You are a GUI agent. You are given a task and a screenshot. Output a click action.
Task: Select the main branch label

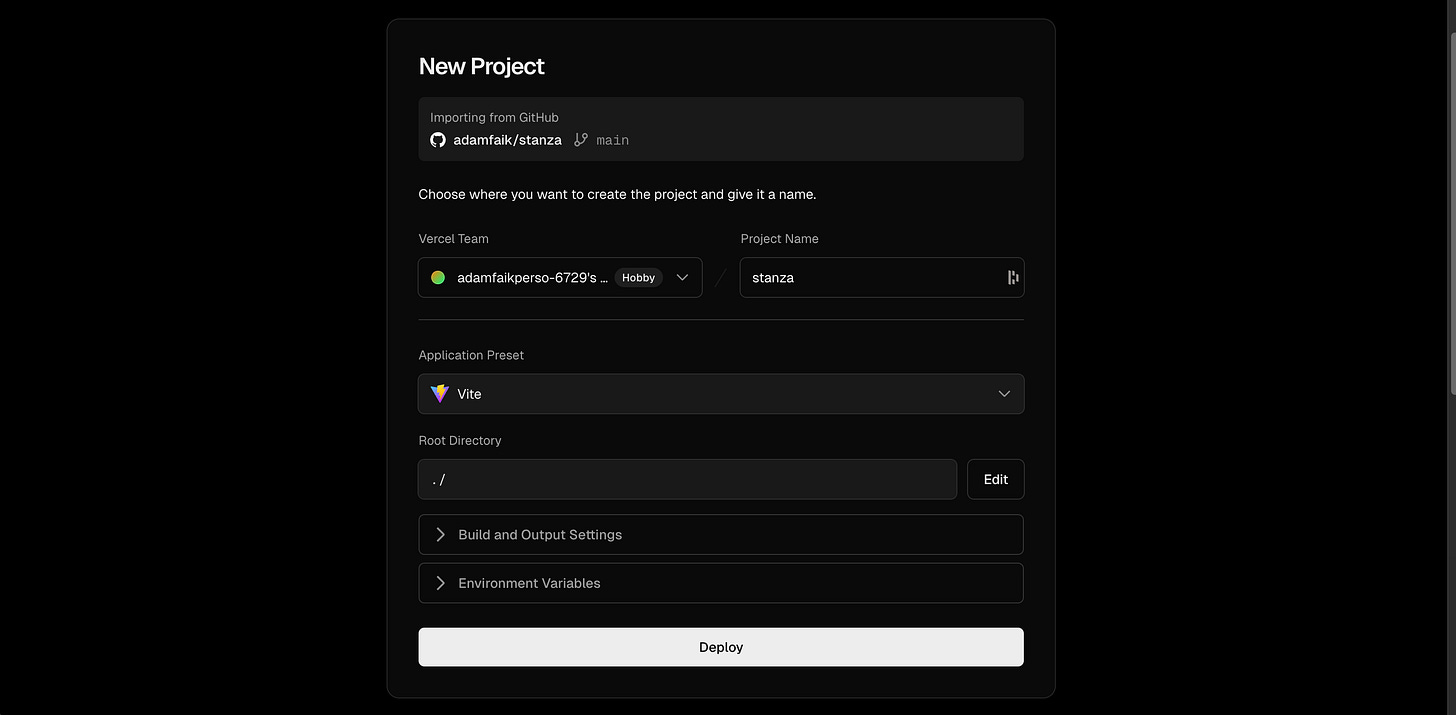click(612, 140)
